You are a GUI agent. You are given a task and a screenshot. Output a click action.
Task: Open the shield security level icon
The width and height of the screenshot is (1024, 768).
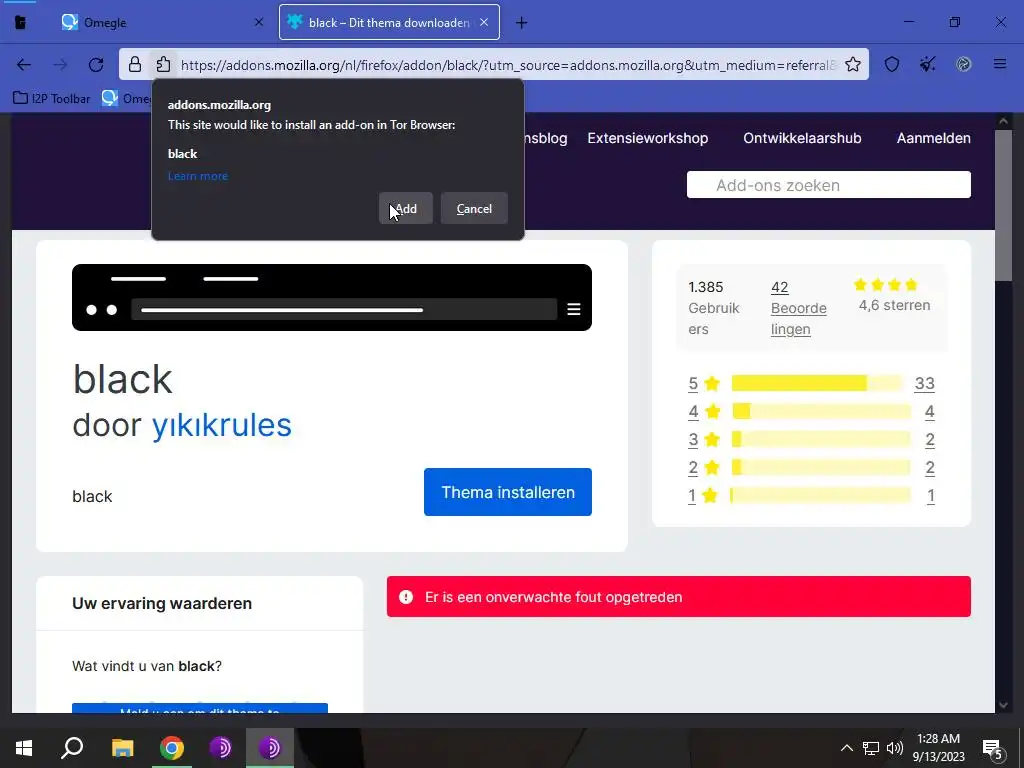(x=892, y=64)
